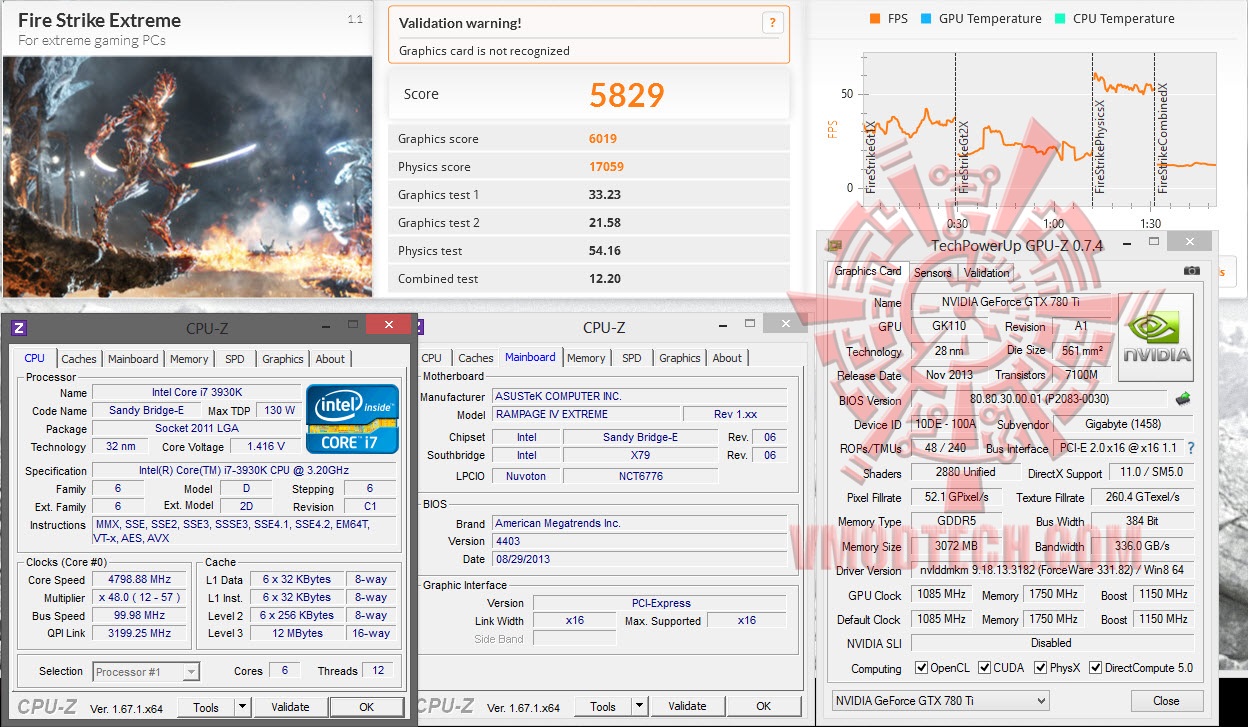
Task: Toggle the PhysX checkbox in GPU-Z
Action: [1041, 668]
